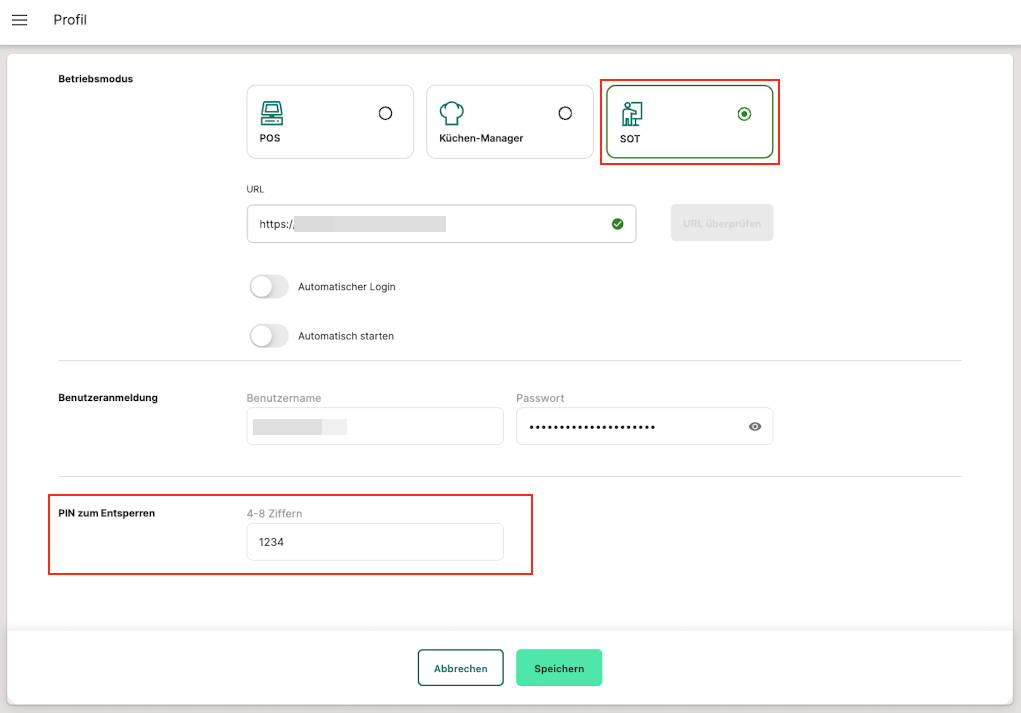Click the Küchen-Manager chef hat icon
Viewport: 1021px width, 713px height.
click(451, 112)
